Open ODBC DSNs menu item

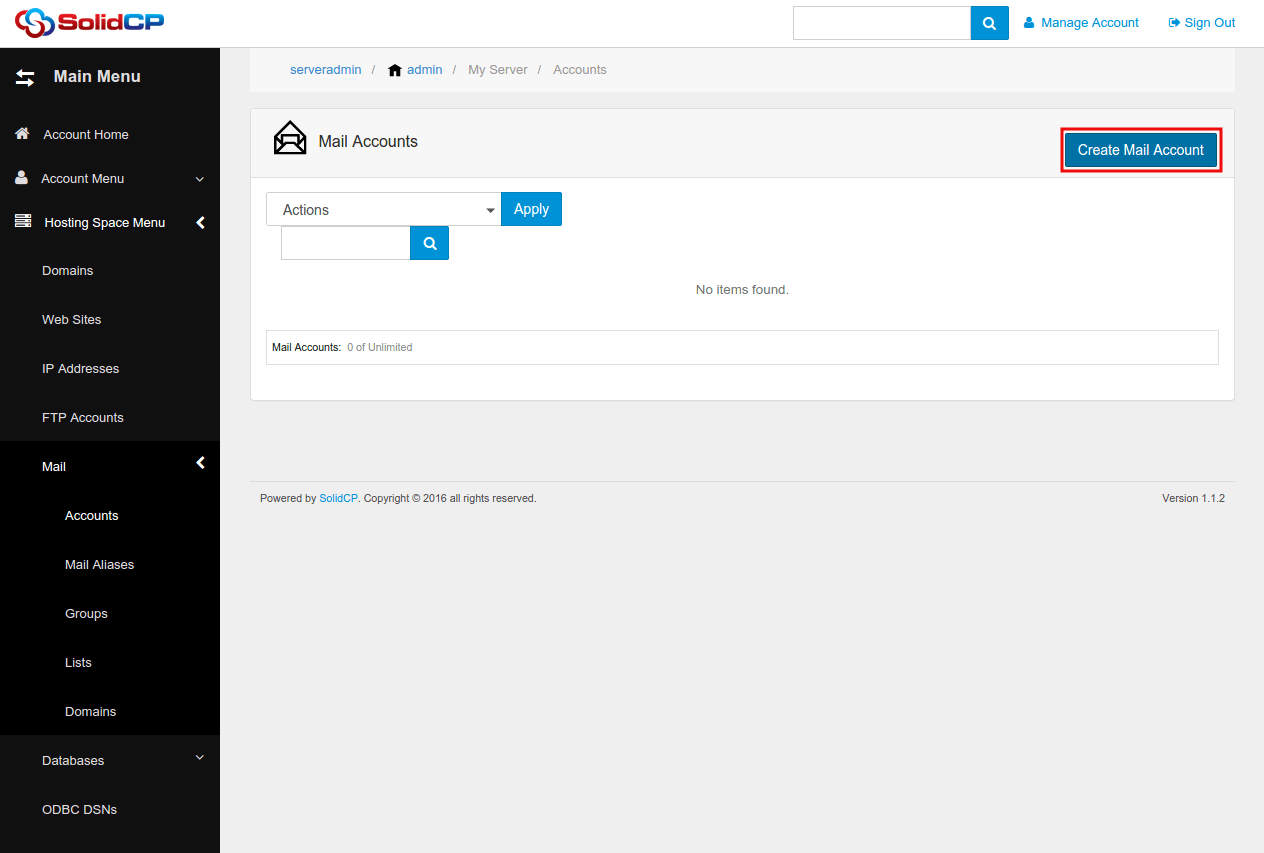click(79, 810)
